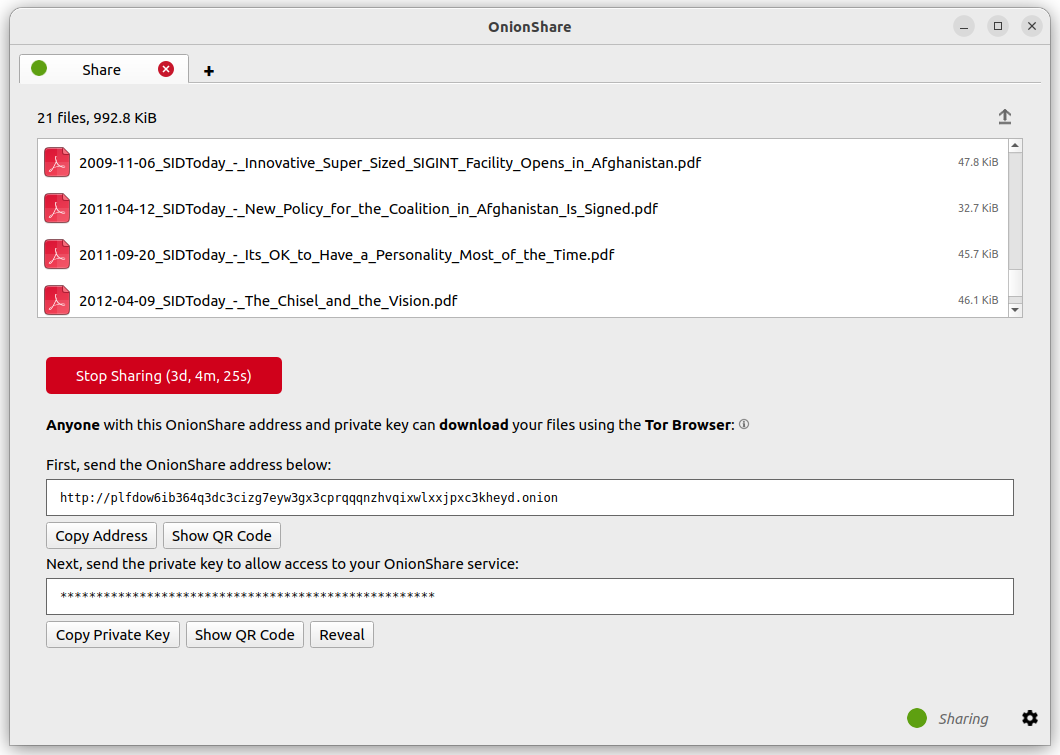Click the green Sharing status indicator
This screenshot has height=755, width=1060.
(917, 718)
